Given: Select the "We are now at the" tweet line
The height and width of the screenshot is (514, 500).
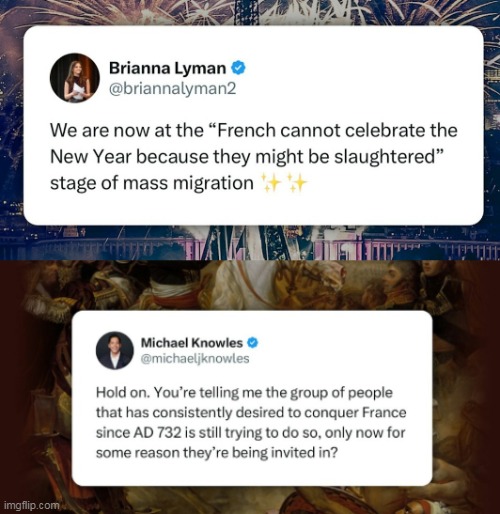Looking at the screenshot, I should pyautogui.click(x=254, y=130).
